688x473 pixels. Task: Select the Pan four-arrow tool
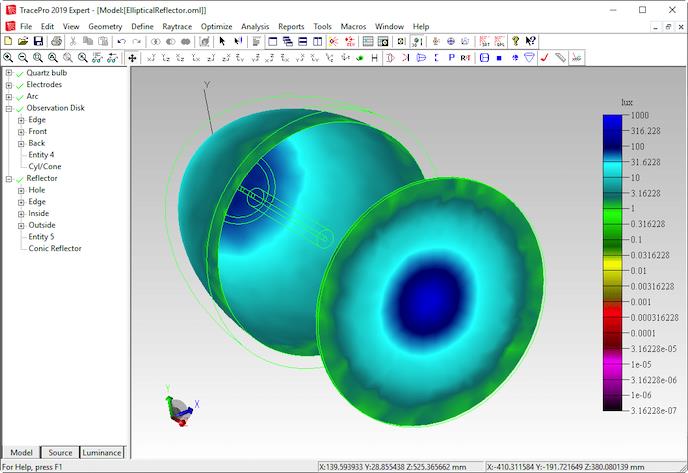point(132,58)
